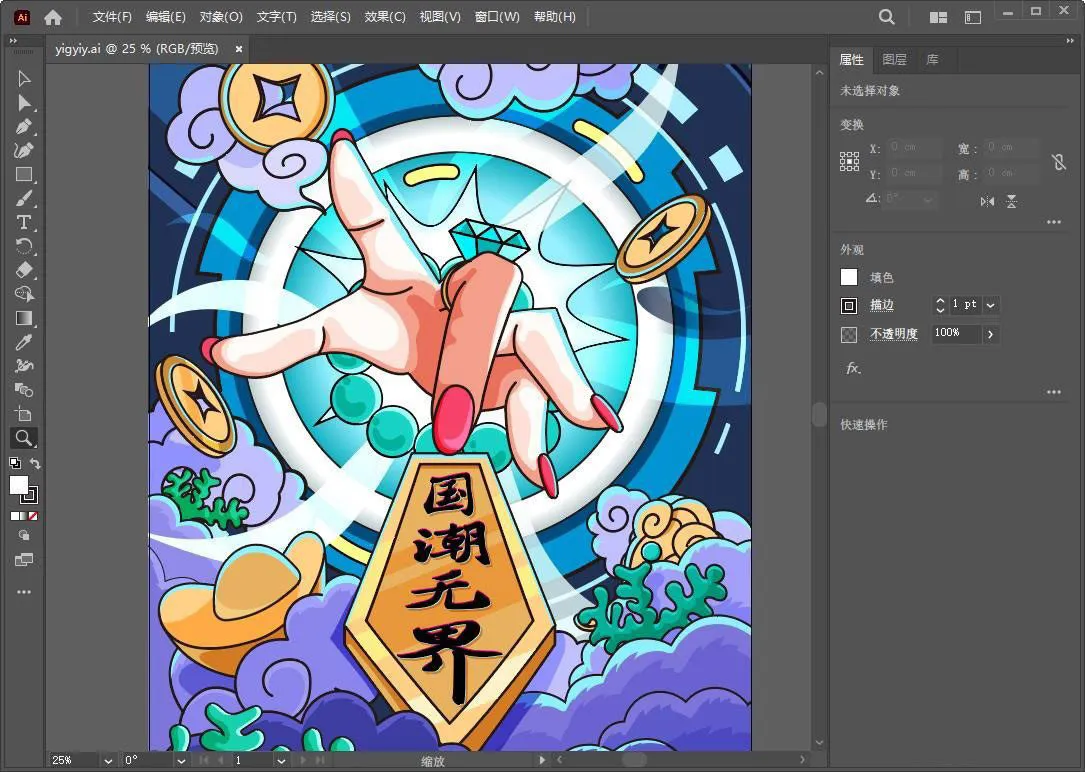Activate the Eraser tool
Viewport: 1085px width, 772px height.
(x=24, y=270)
